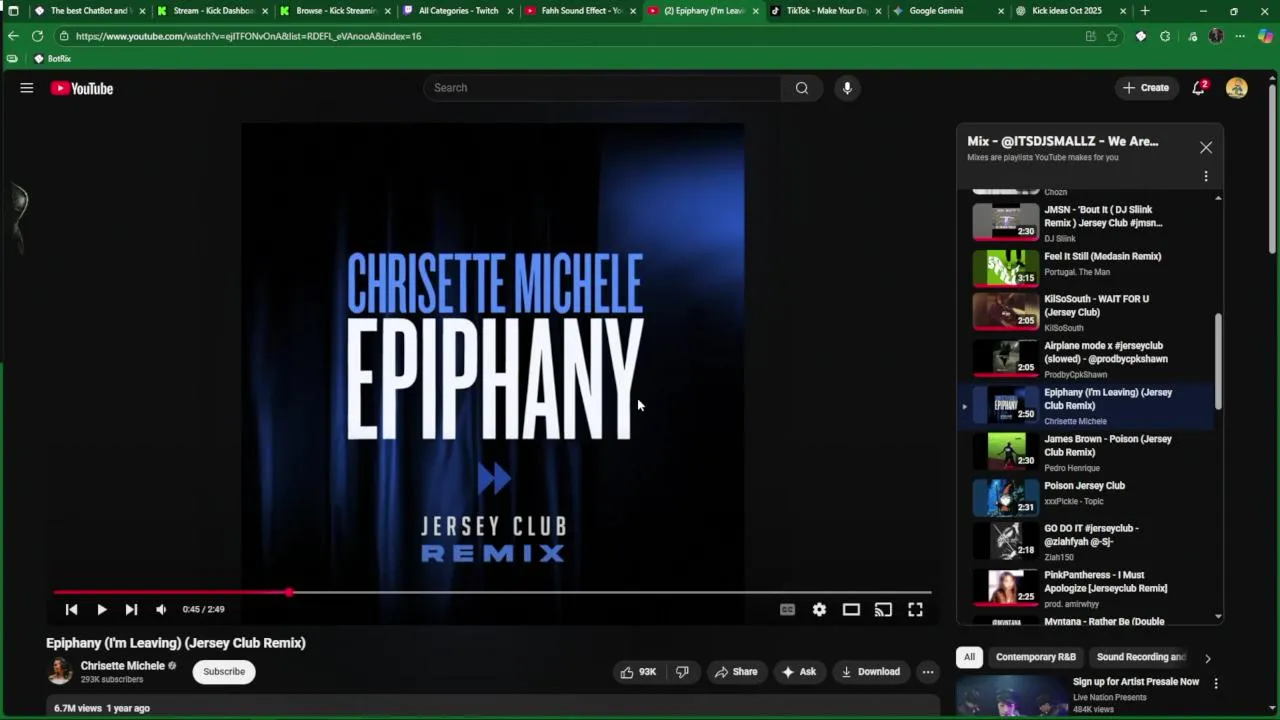The width and height of the screenshot is (1280, 720).
Task: Open player settings gear
Action: point(819,609)
